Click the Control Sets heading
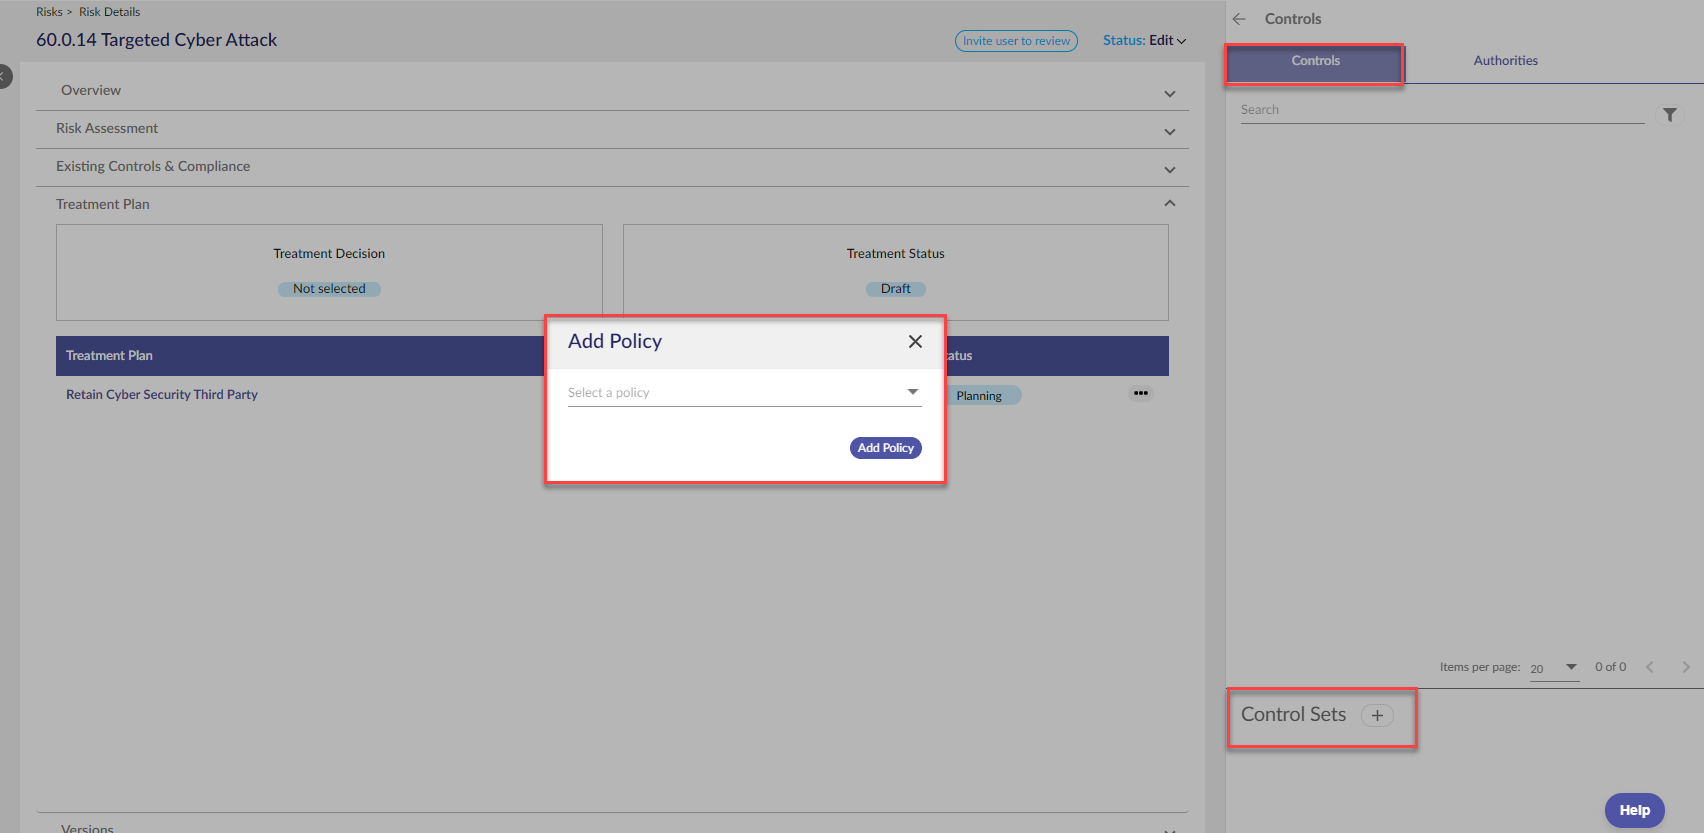 click(x=1293, y=715)
